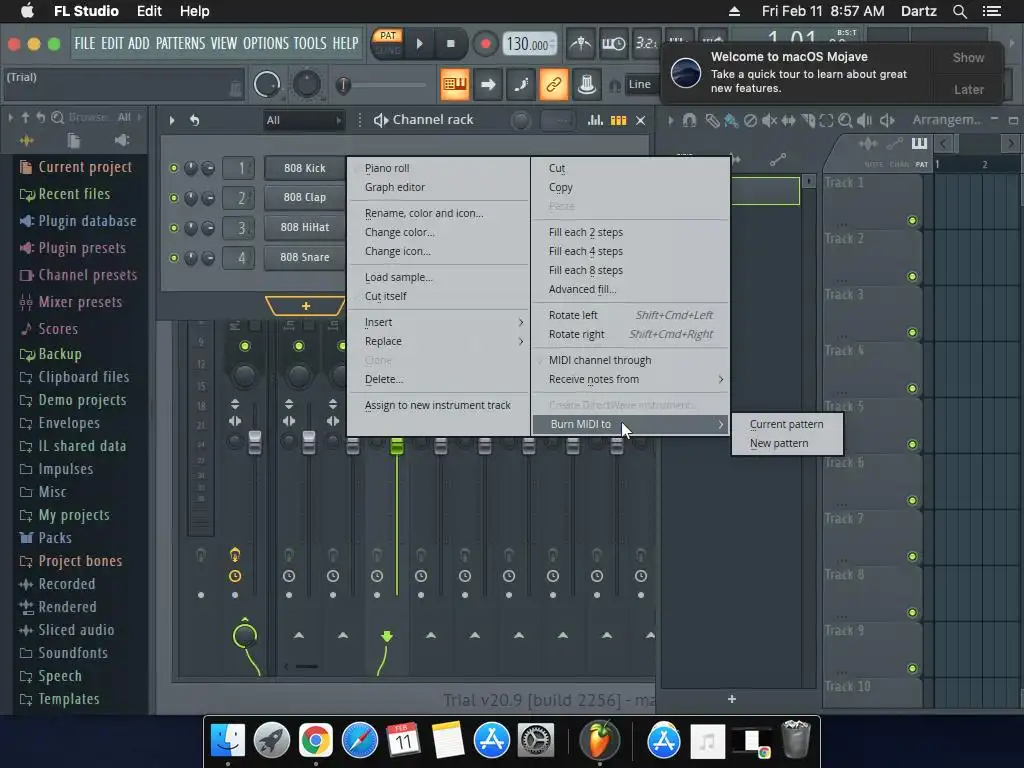The width and height of the screenshot is (1024, 768).
Task: Select the playlist mute tool icon
Action: pyautogui.click(x=770, y=120)
